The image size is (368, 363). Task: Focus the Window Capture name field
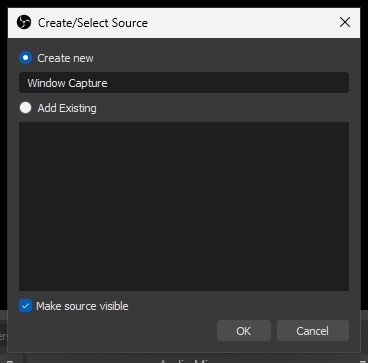coord(184,83)
